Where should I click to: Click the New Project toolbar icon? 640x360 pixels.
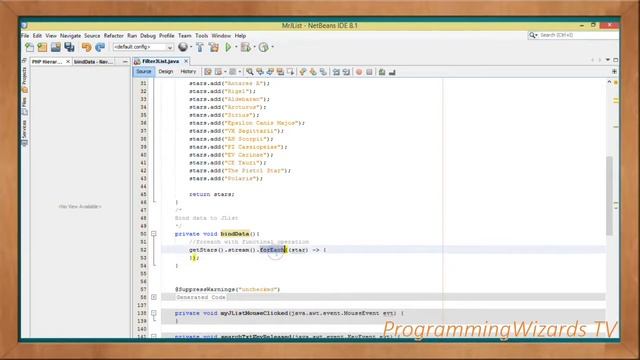(x=42, y=47)
